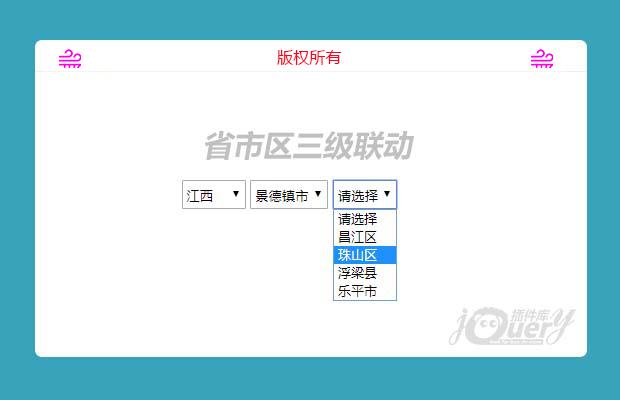The height and width of the screenshot is (400, 620).
Task: Choose the highlighted 珠山区 option
Action: pyautogui.click(x=365, y=255)
